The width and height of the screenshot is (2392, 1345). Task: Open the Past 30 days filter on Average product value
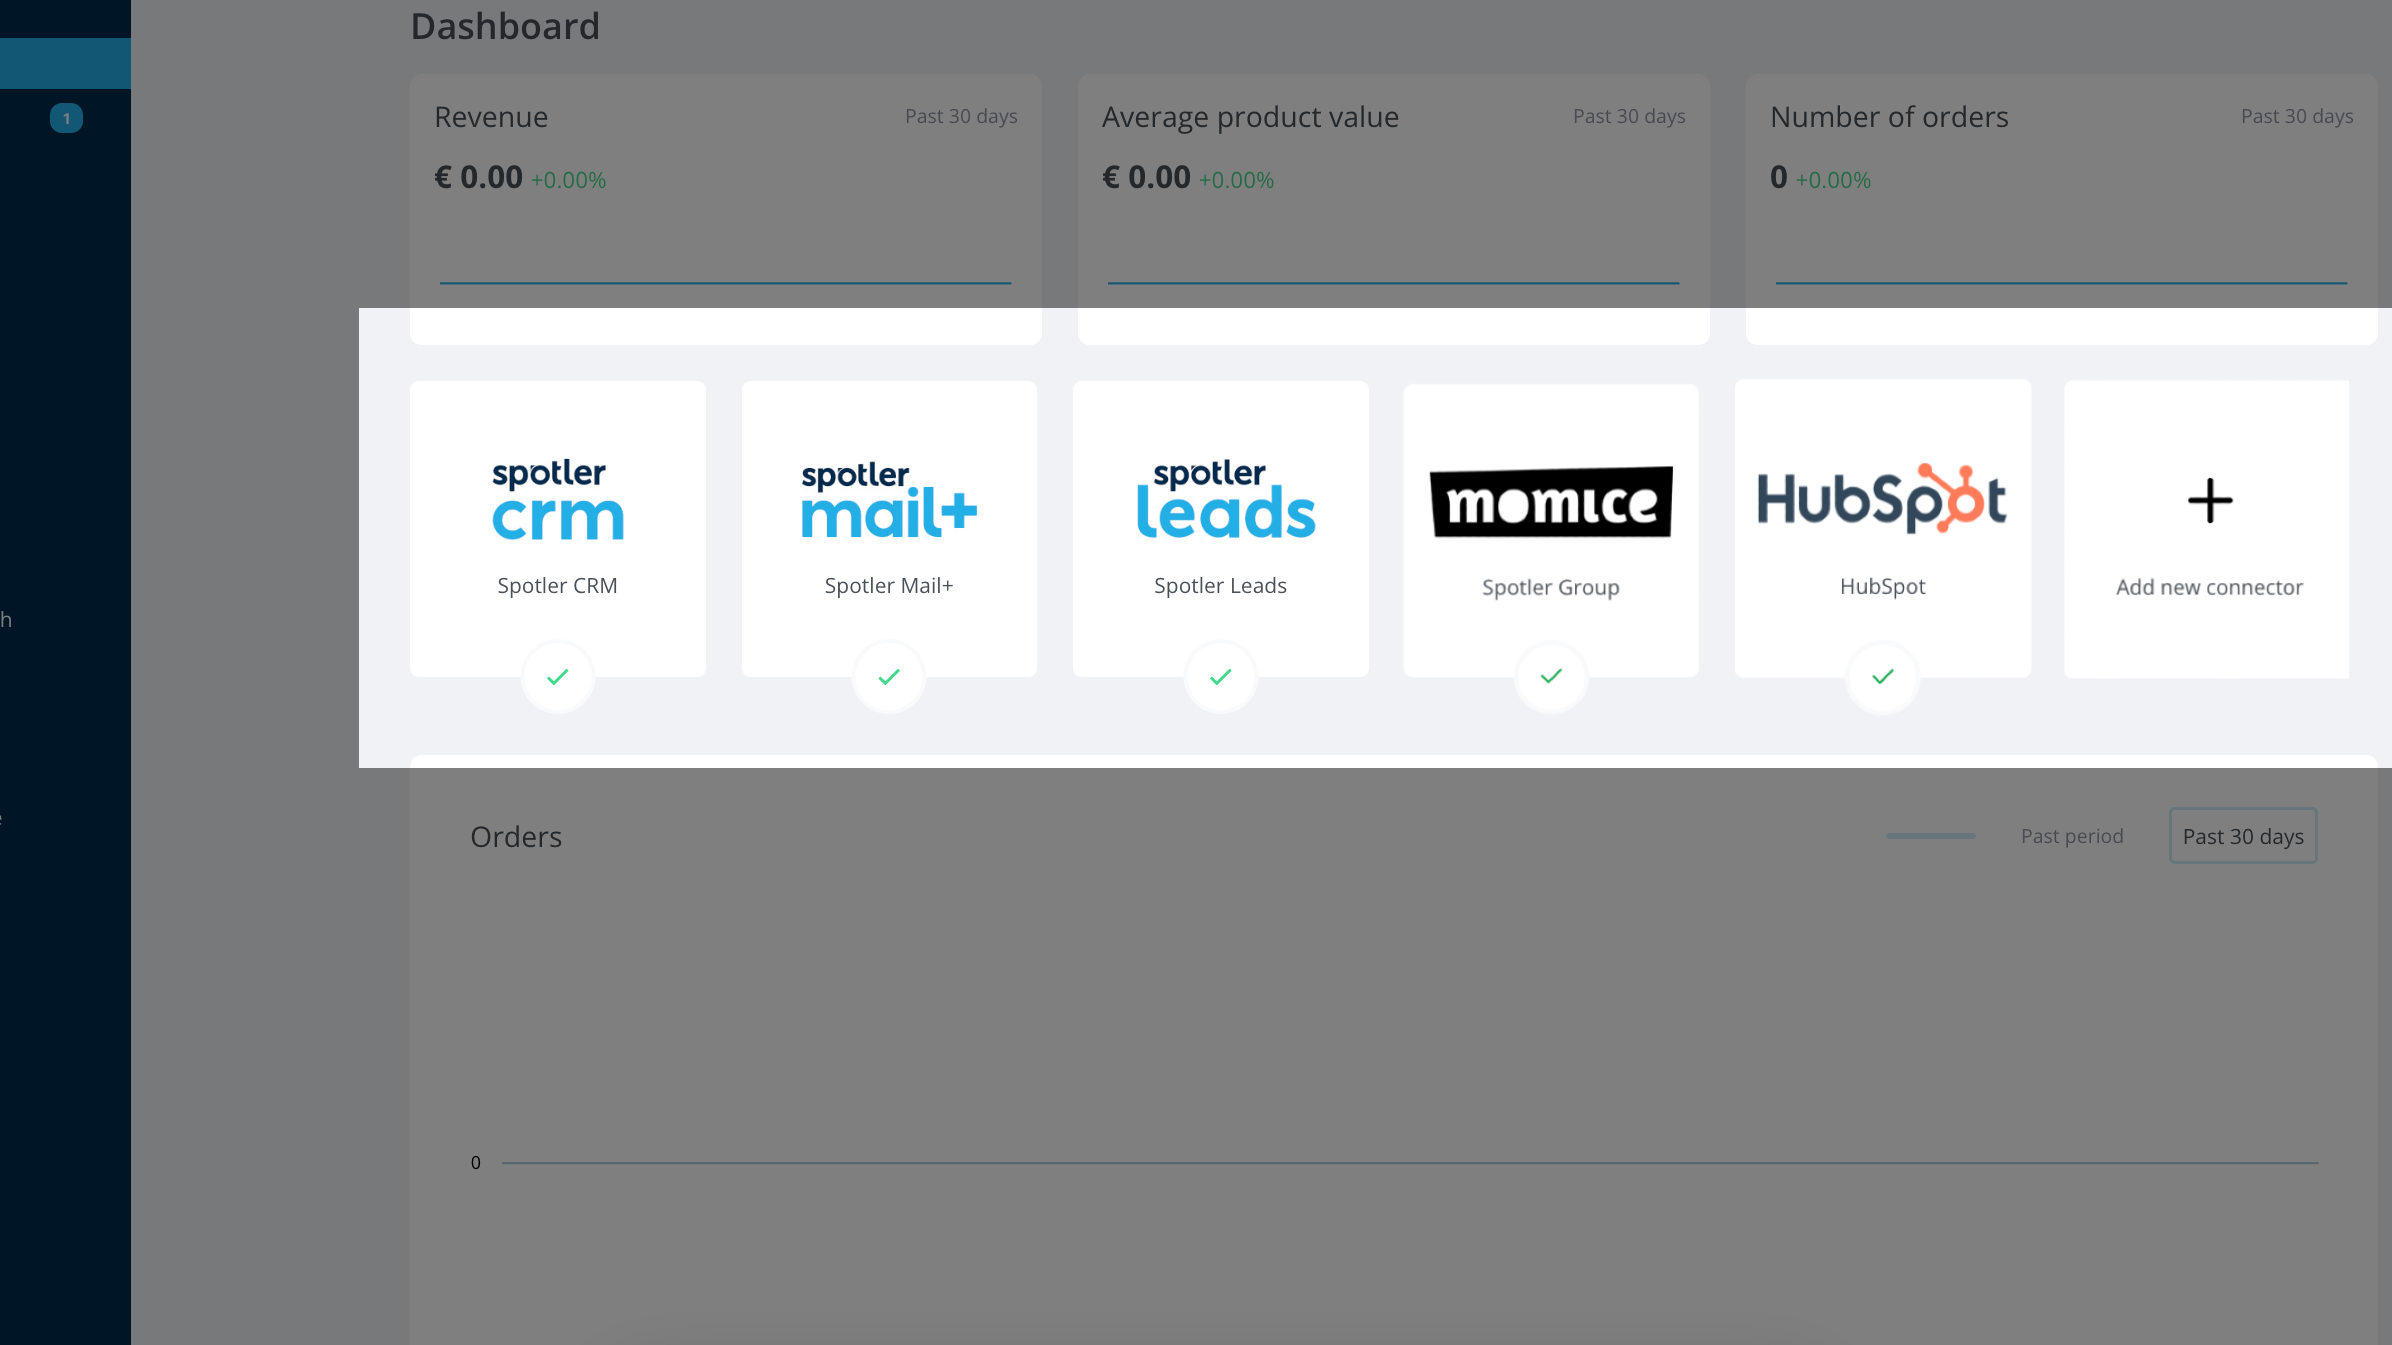1628,116
